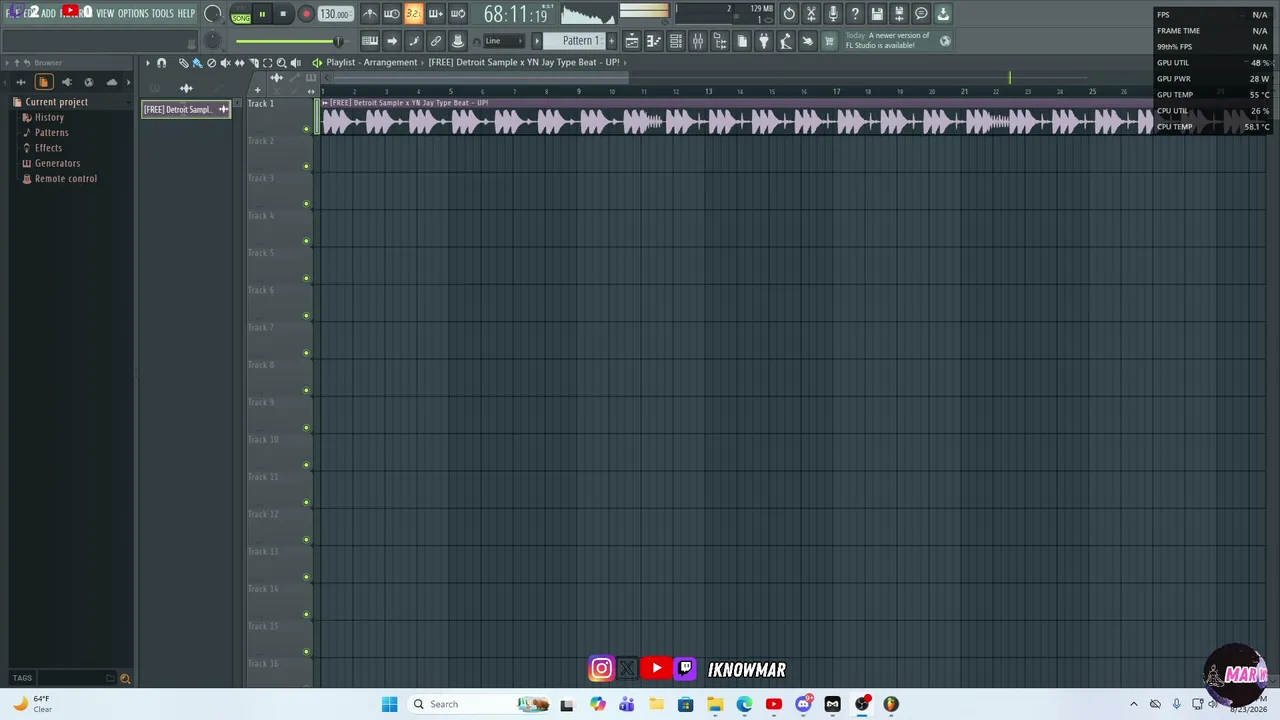Save the project with floppy icon
Viewport: 1280px width, 720px height.
877,14
